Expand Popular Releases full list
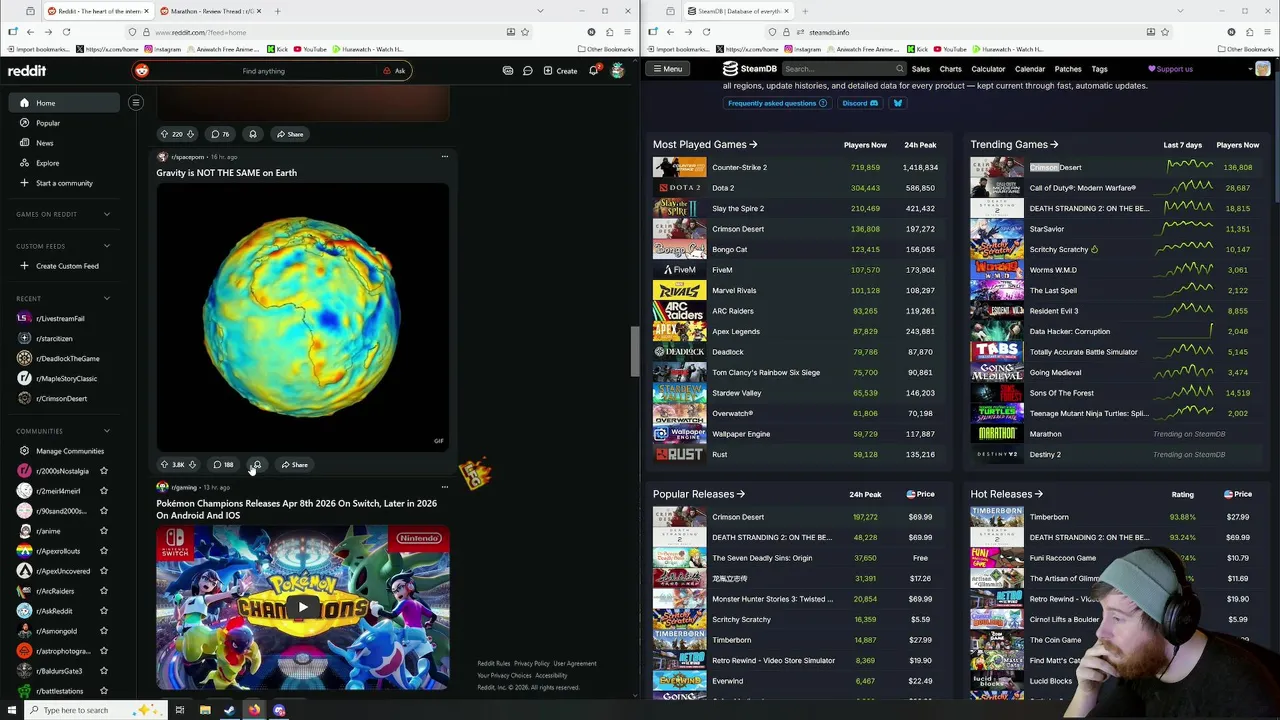 [x=699, y=494]
